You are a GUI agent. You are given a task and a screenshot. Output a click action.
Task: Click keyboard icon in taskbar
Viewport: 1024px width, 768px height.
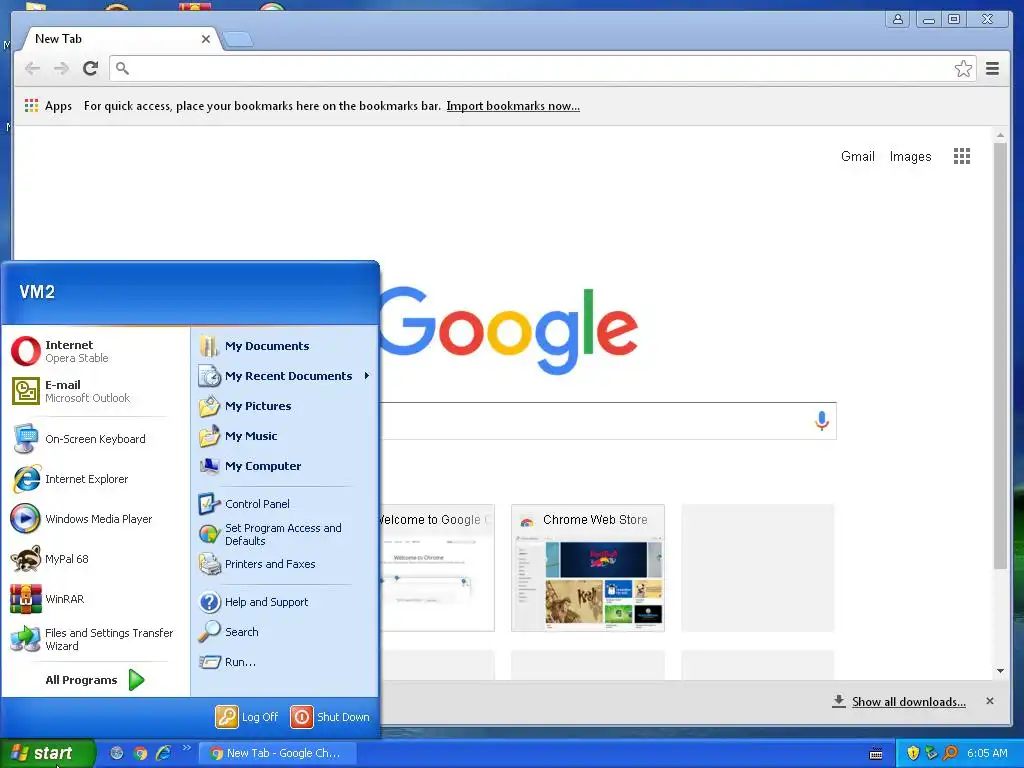[876, 754]
